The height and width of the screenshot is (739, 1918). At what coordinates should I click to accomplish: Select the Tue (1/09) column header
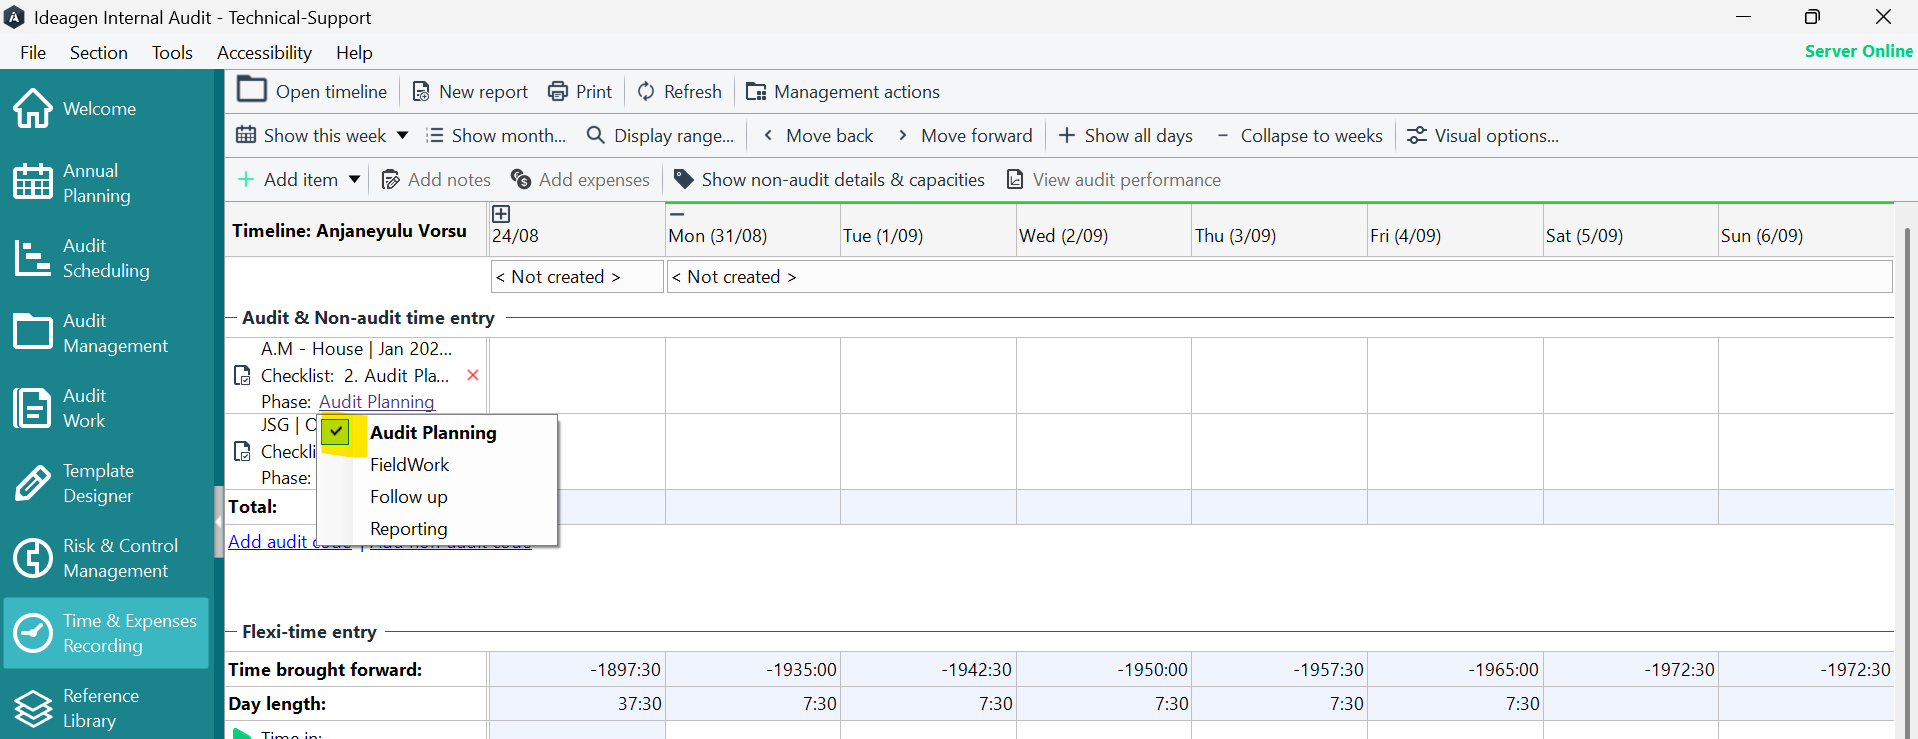tap(928, 230)
